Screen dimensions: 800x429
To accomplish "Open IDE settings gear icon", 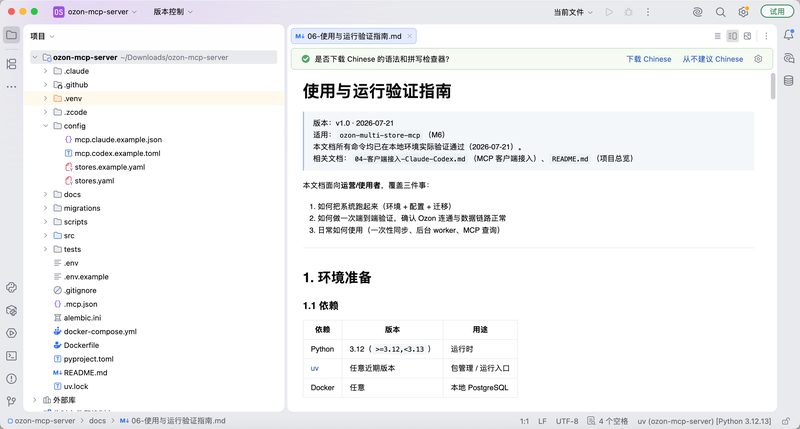I will [743, 12].
